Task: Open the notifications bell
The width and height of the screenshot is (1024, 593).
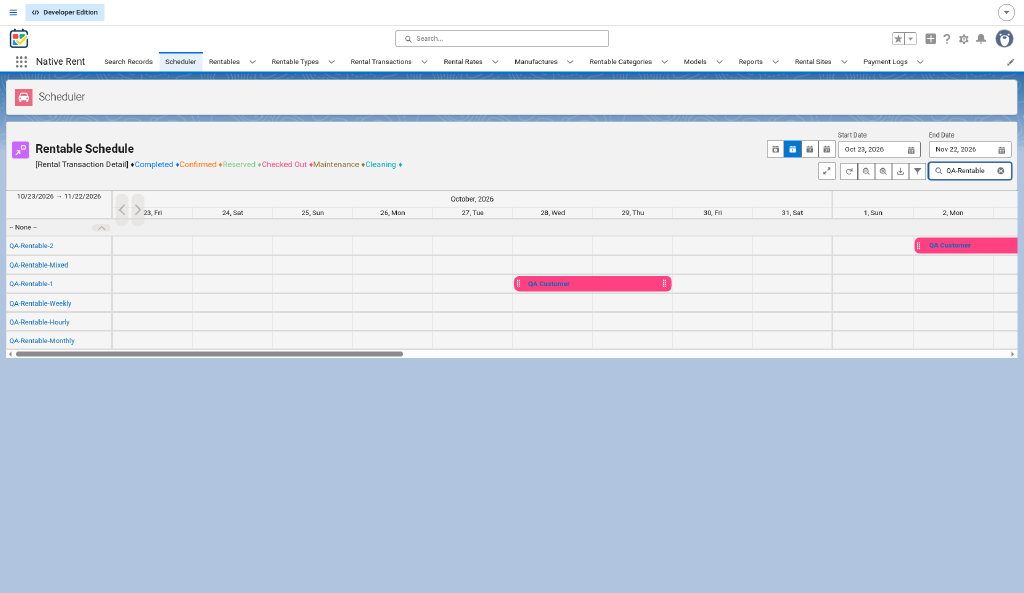Action: click(x=981, y=39)
